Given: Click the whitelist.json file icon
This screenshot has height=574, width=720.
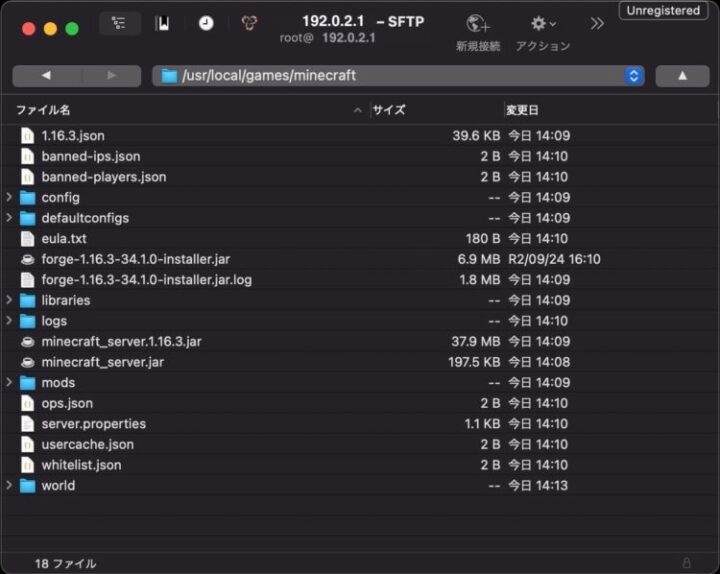Looking at the screenshot, I should click(28, 465).
